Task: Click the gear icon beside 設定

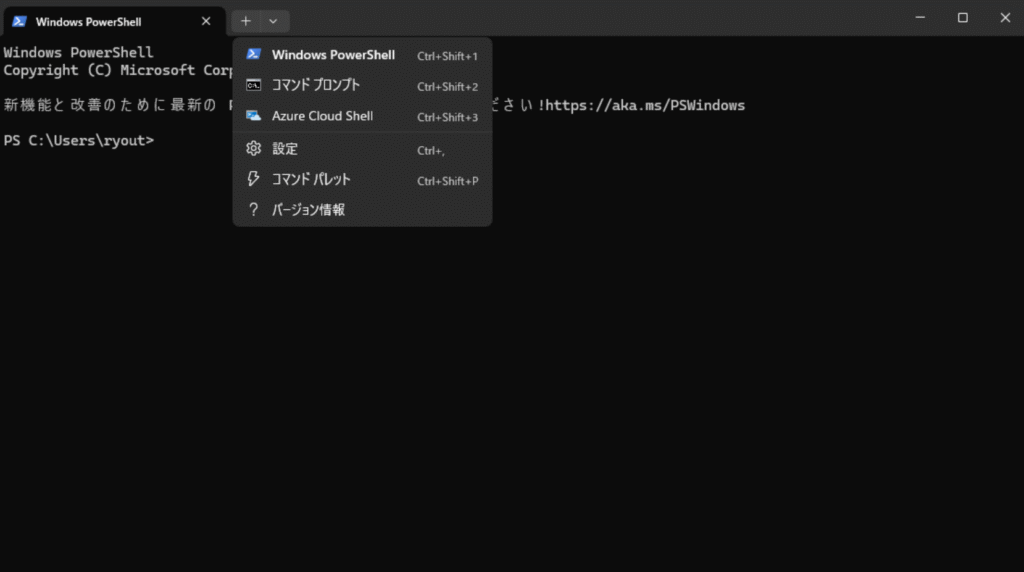Action: click(254, 149)
